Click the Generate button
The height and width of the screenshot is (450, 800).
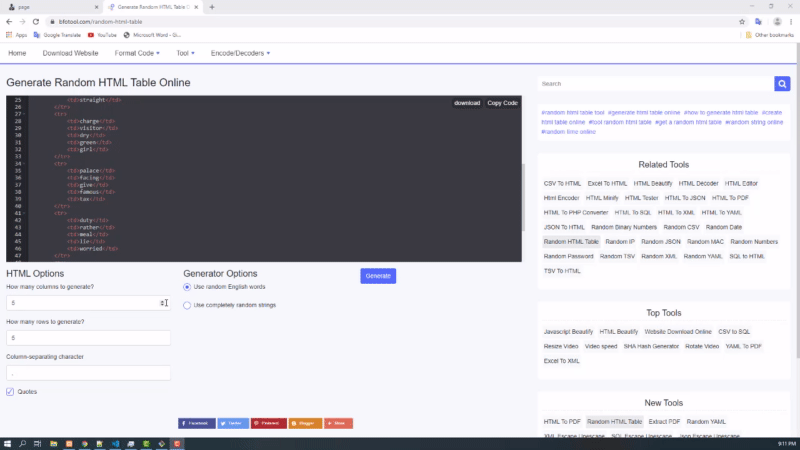(x=378, y=276)
